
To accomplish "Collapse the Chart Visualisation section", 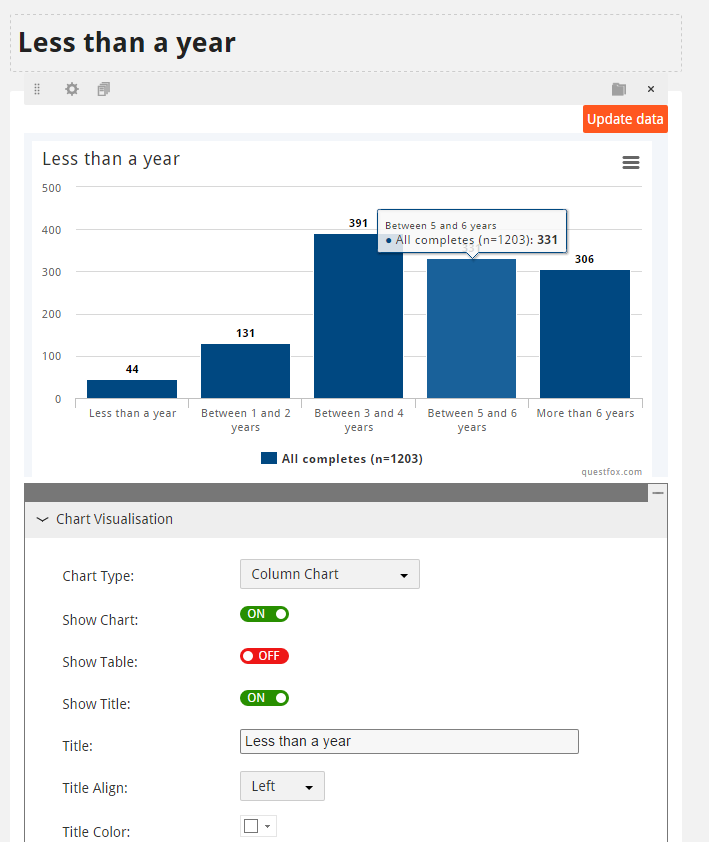I will point(42,519).
